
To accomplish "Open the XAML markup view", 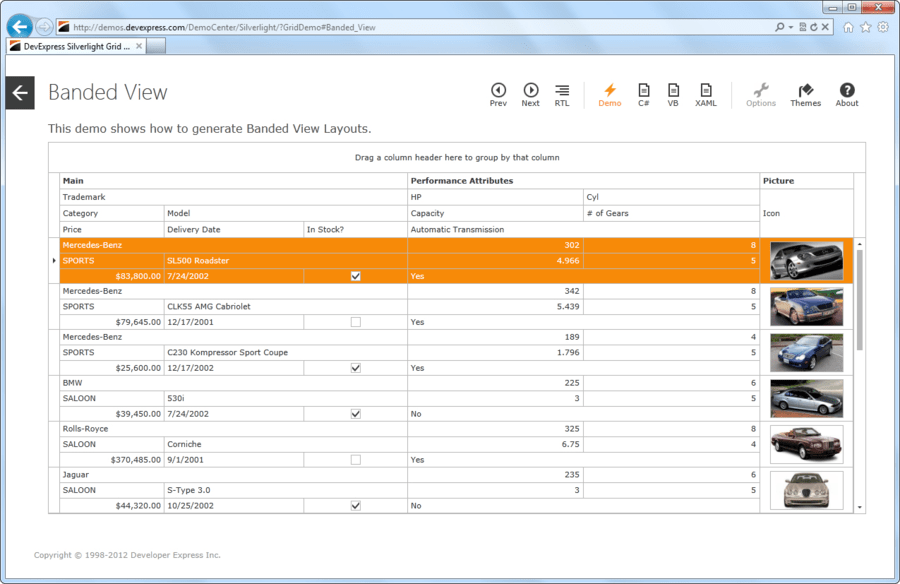I will (706, 92).
